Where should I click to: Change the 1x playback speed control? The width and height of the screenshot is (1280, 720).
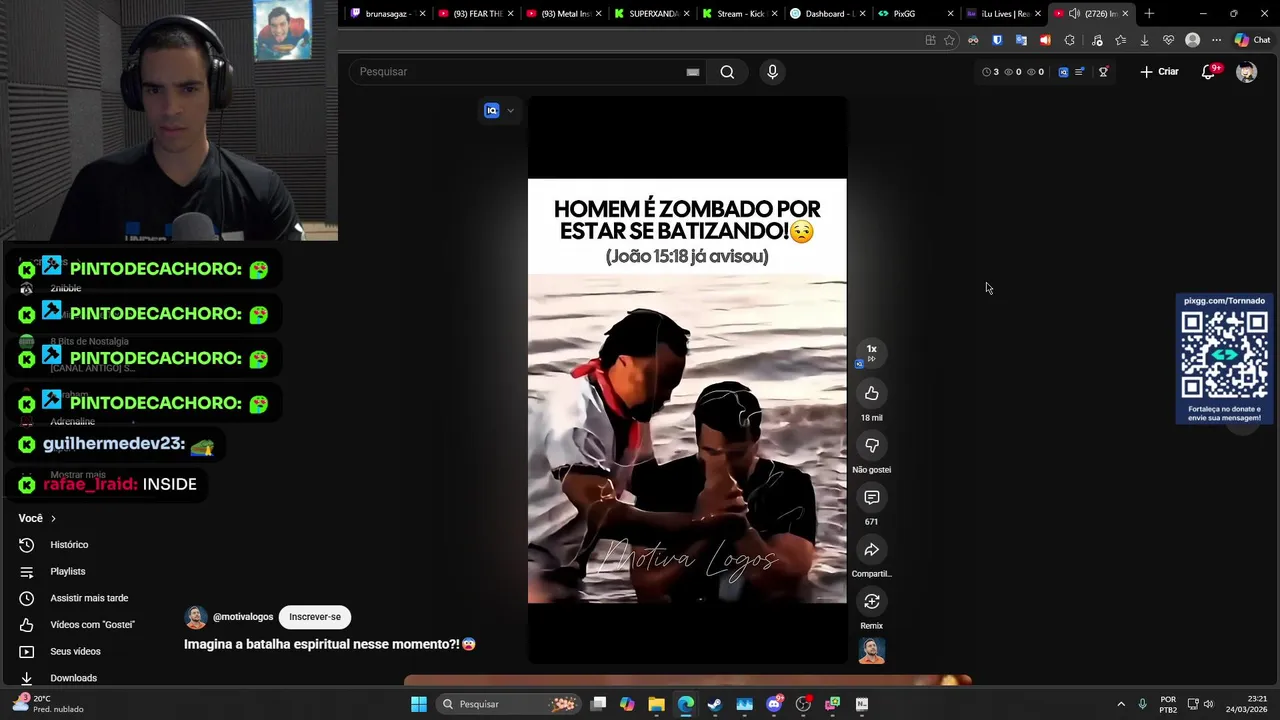point(871,352)
